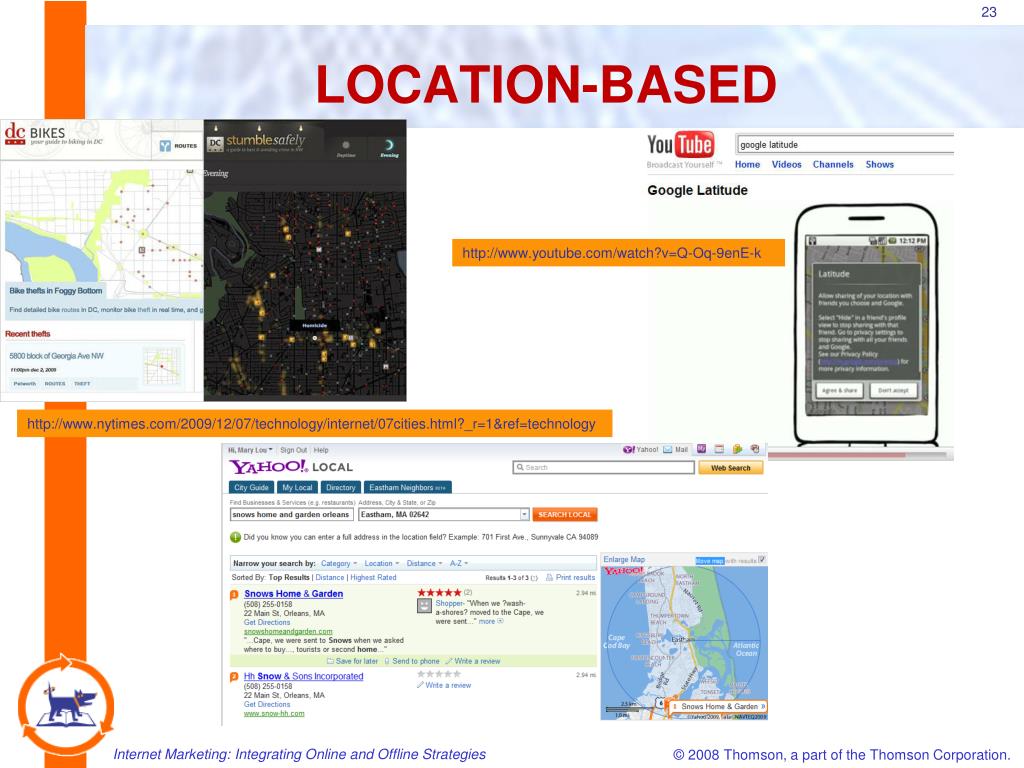The image size is (1024, 768).
Task: Expand the Category filter dropdown
Action: click(x=338, y=564)
